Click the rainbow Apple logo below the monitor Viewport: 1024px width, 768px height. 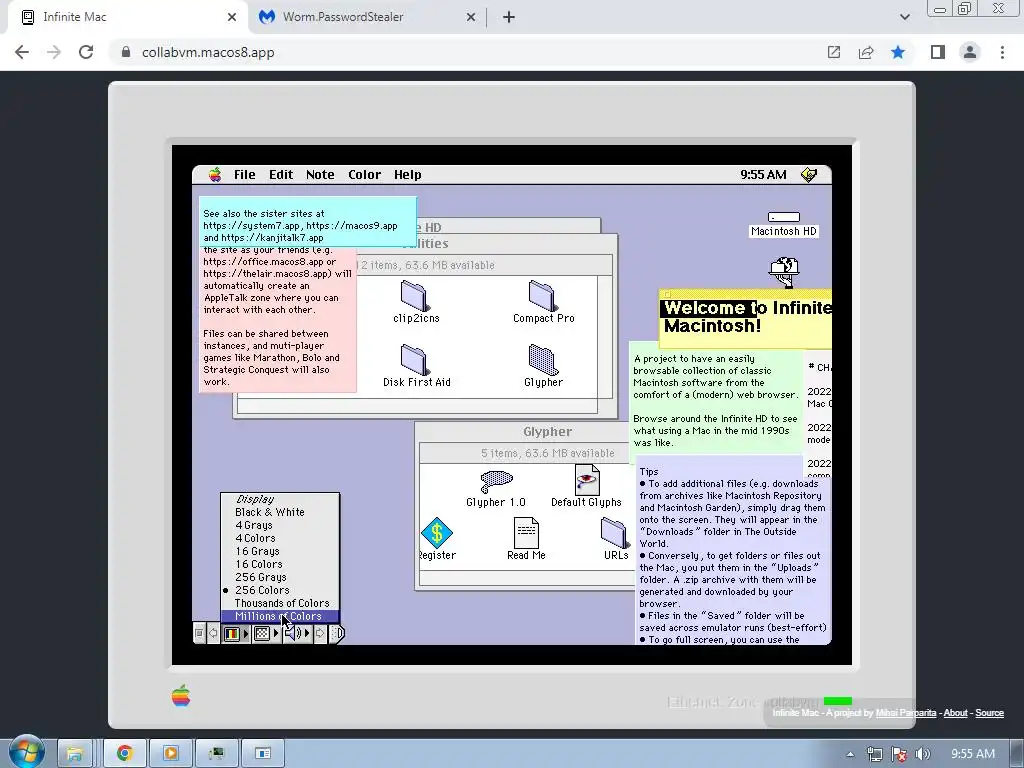(x=181, y=696)
